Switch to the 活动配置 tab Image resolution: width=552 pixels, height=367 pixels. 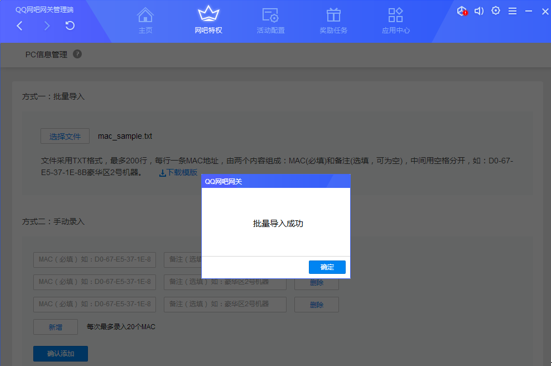(270, 20)
